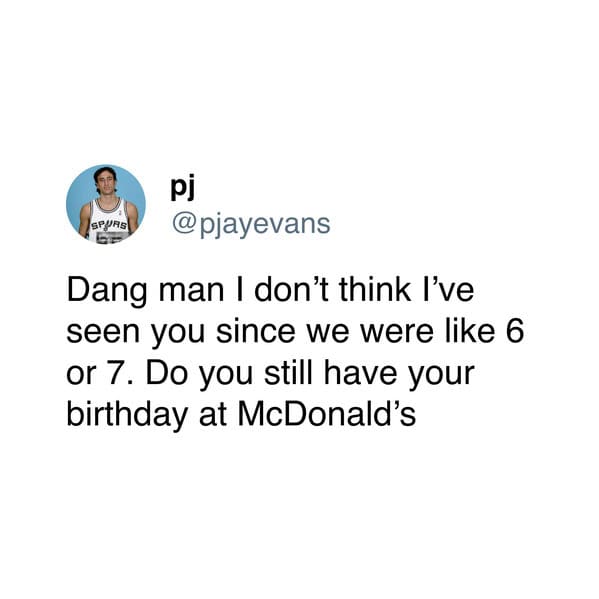Click the word birthday in the tweet
Viewport: 599px width, 599px height.
[x=127, y=416]
